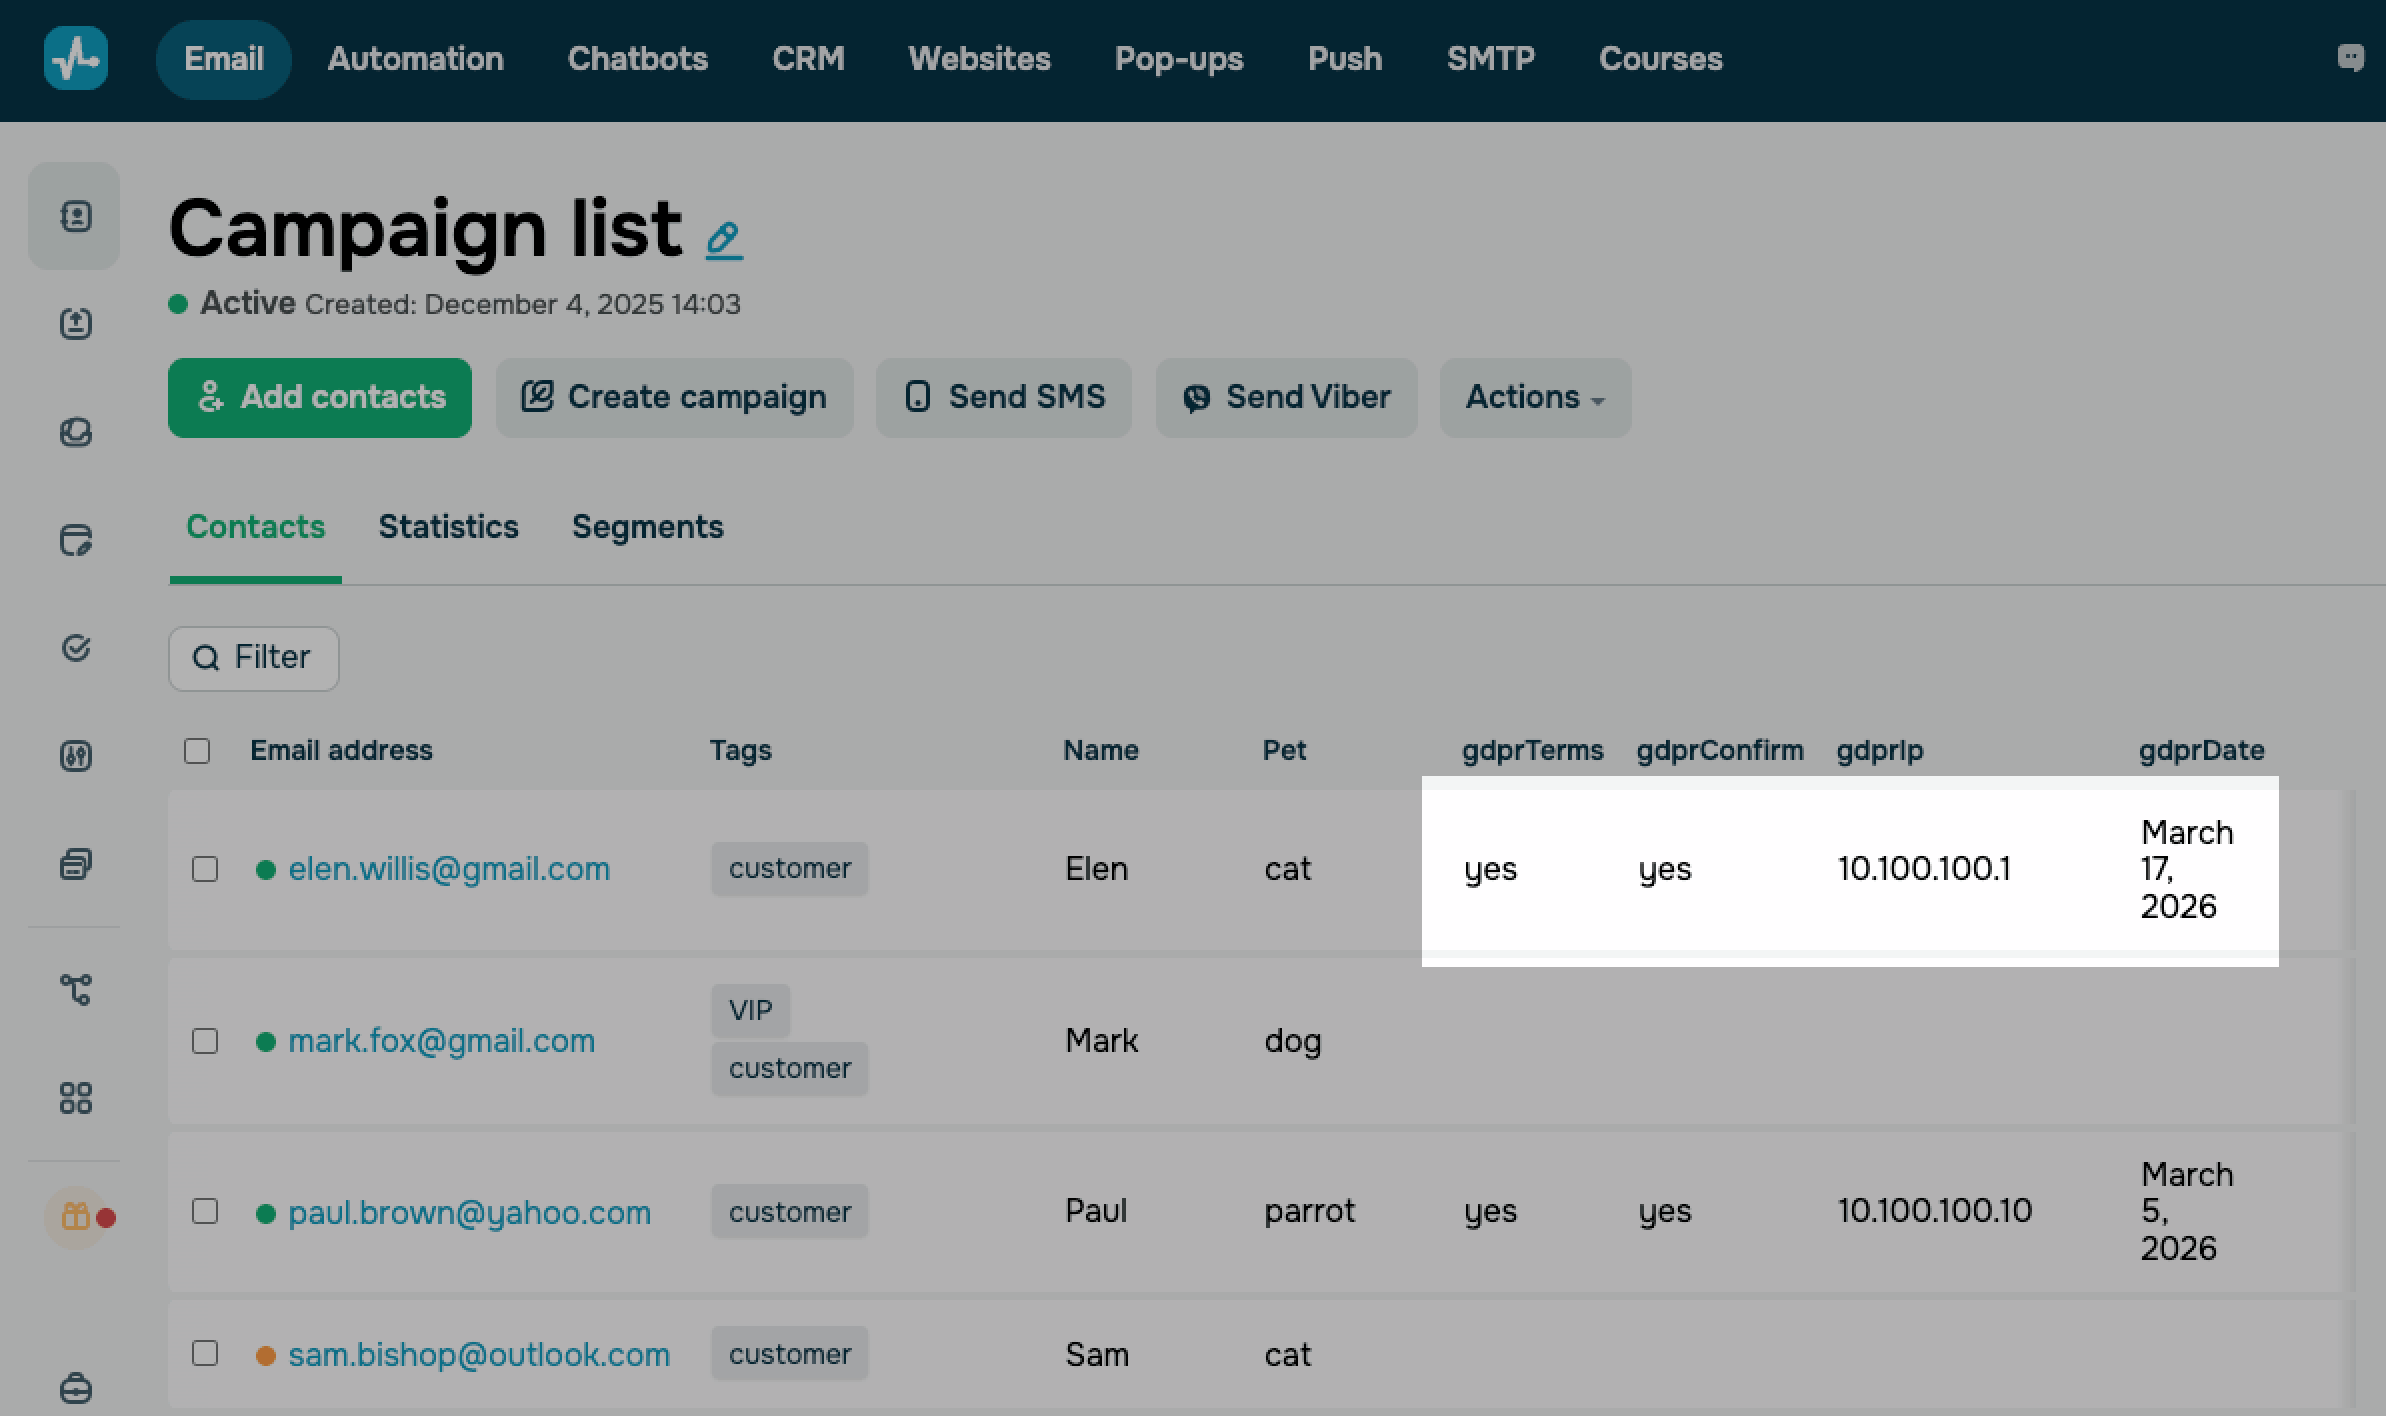Open the sam.bishop@outlook.com contact link

pyautogui.click(x=479, y=1355)
